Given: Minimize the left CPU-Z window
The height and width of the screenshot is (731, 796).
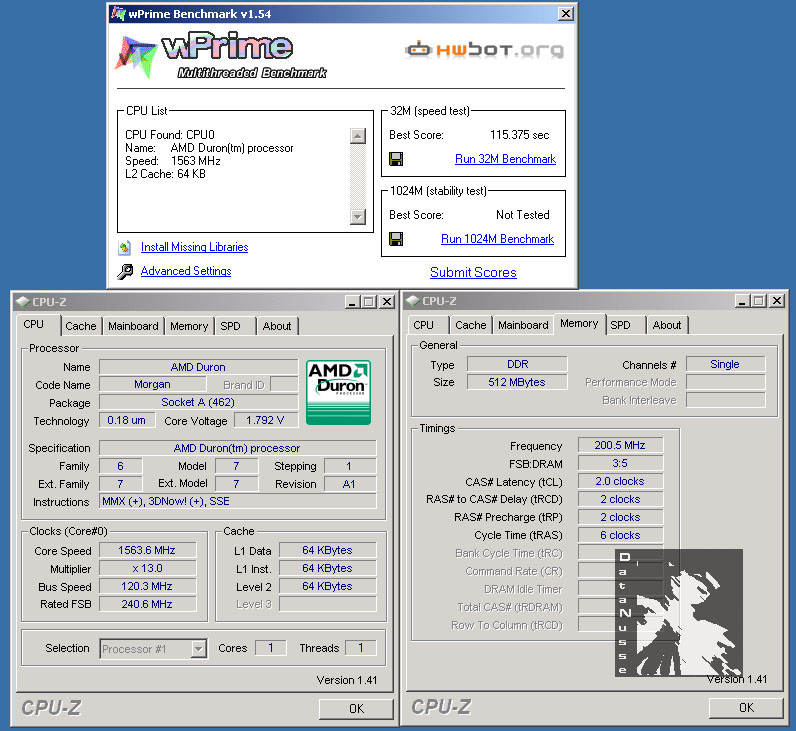Looking at the screenshot, I should click(x=352, y=302).
